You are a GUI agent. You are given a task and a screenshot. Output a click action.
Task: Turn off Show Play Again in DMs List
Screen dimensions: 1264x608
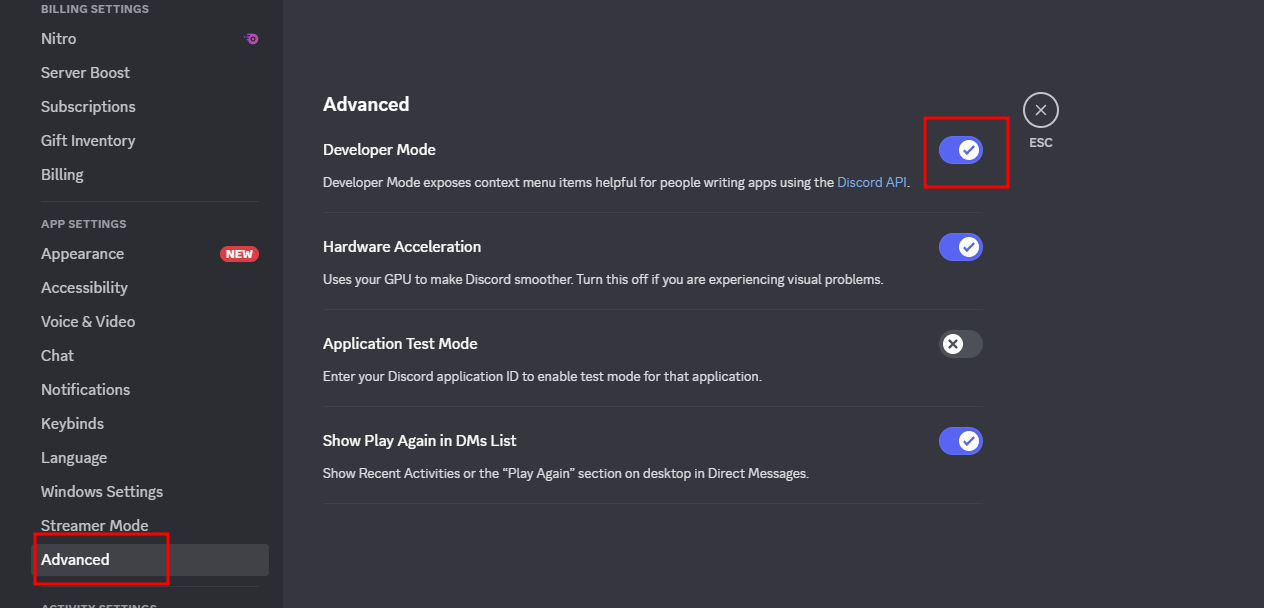pyautogui.click(x=961, y=441)
